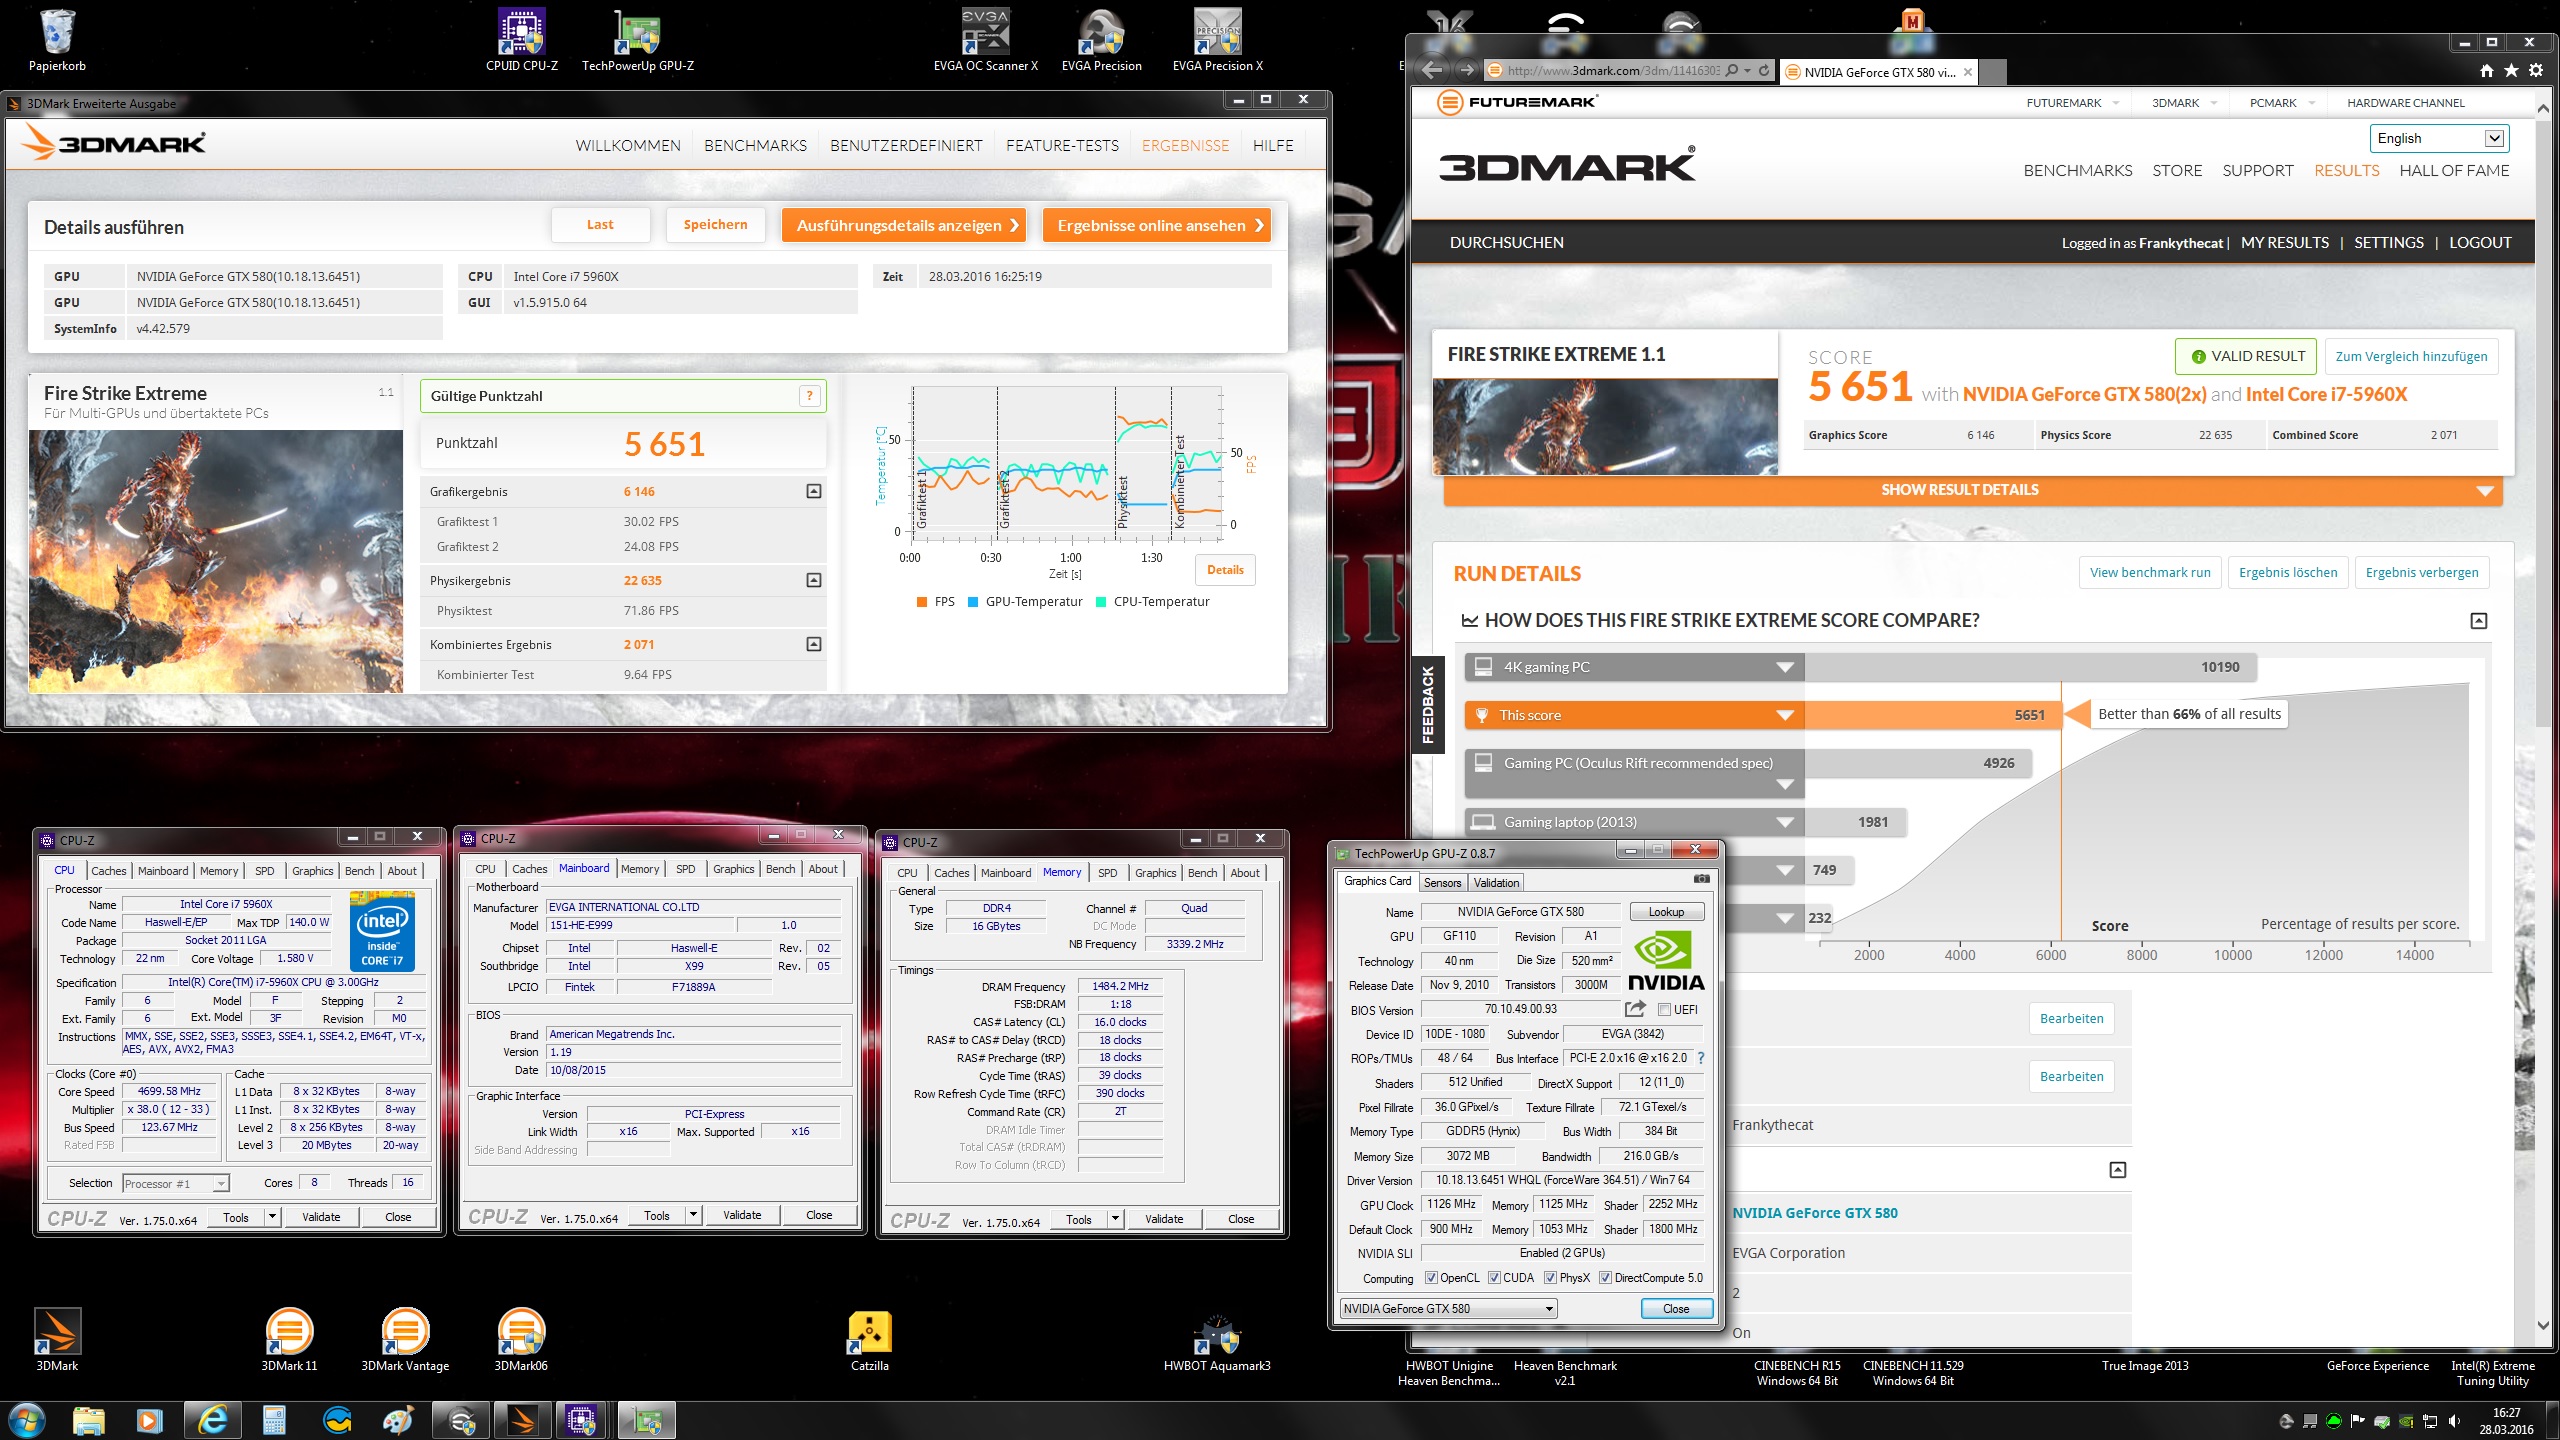Open the 3DMark Vantage desktop shortcut
Image resolution: width=2560 pixels, height=1440 pixels.
click(405, 1340)
